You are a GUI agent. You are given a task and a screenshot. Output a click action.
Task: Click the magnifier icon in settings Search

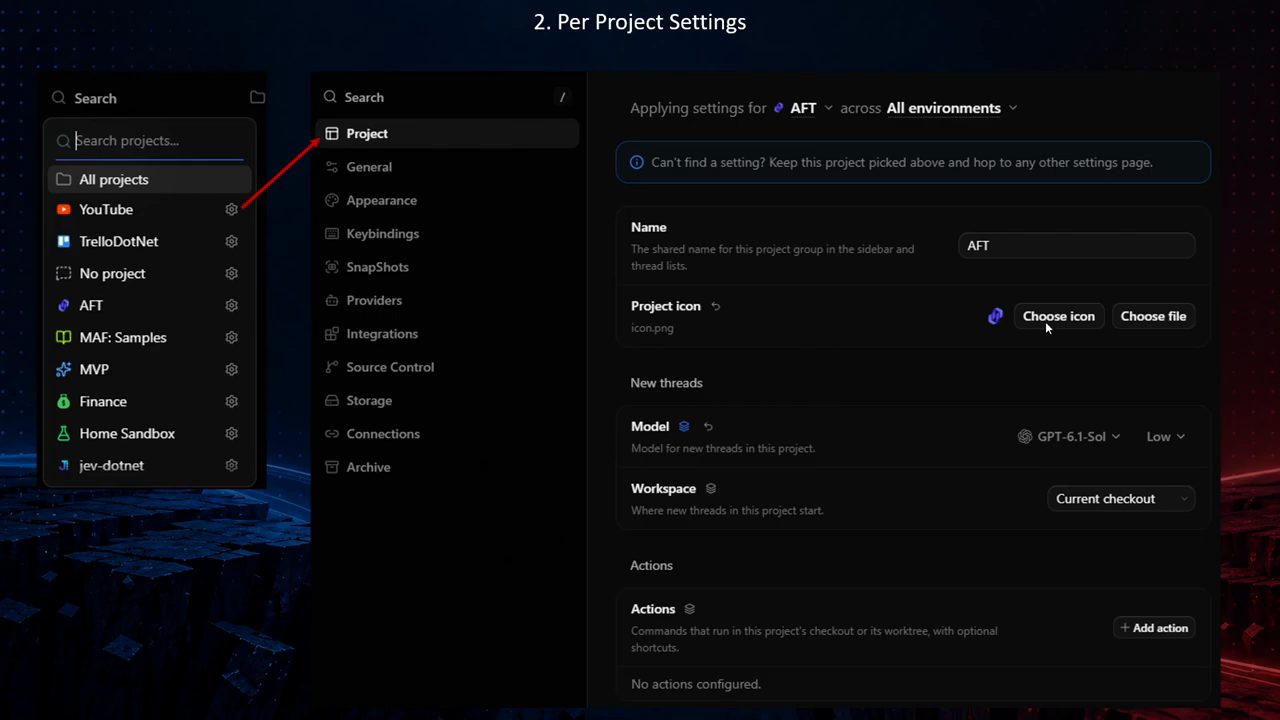click(x=330, y=97)
